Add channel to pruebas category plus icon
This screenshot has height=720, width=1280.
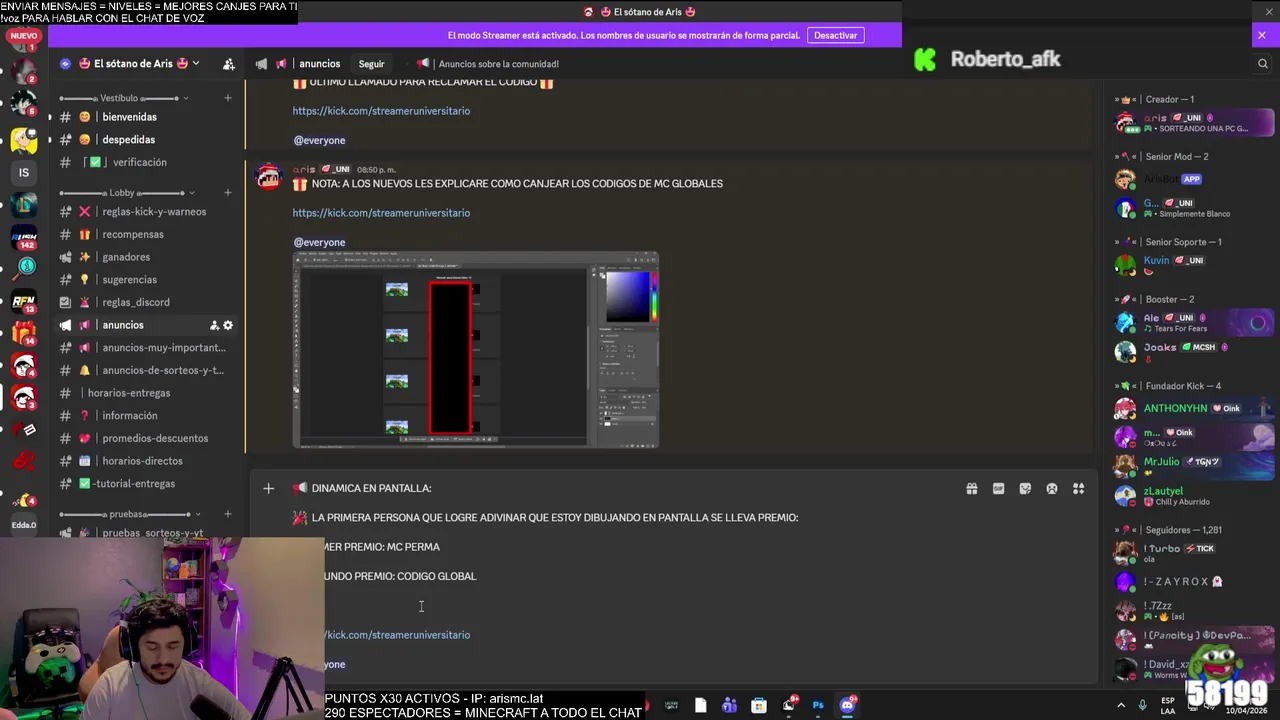coord(228,514)
